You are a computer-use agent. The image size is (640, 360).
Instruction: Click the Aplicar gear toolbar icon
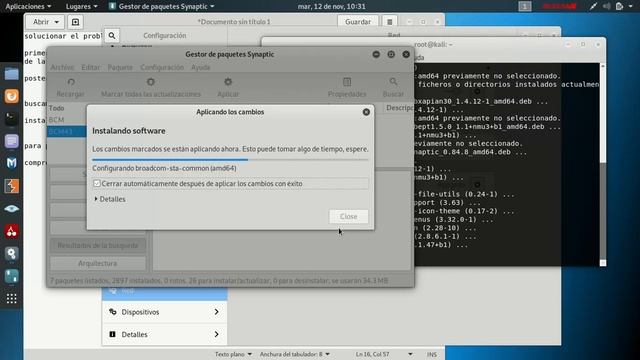[x=228, y=82]
